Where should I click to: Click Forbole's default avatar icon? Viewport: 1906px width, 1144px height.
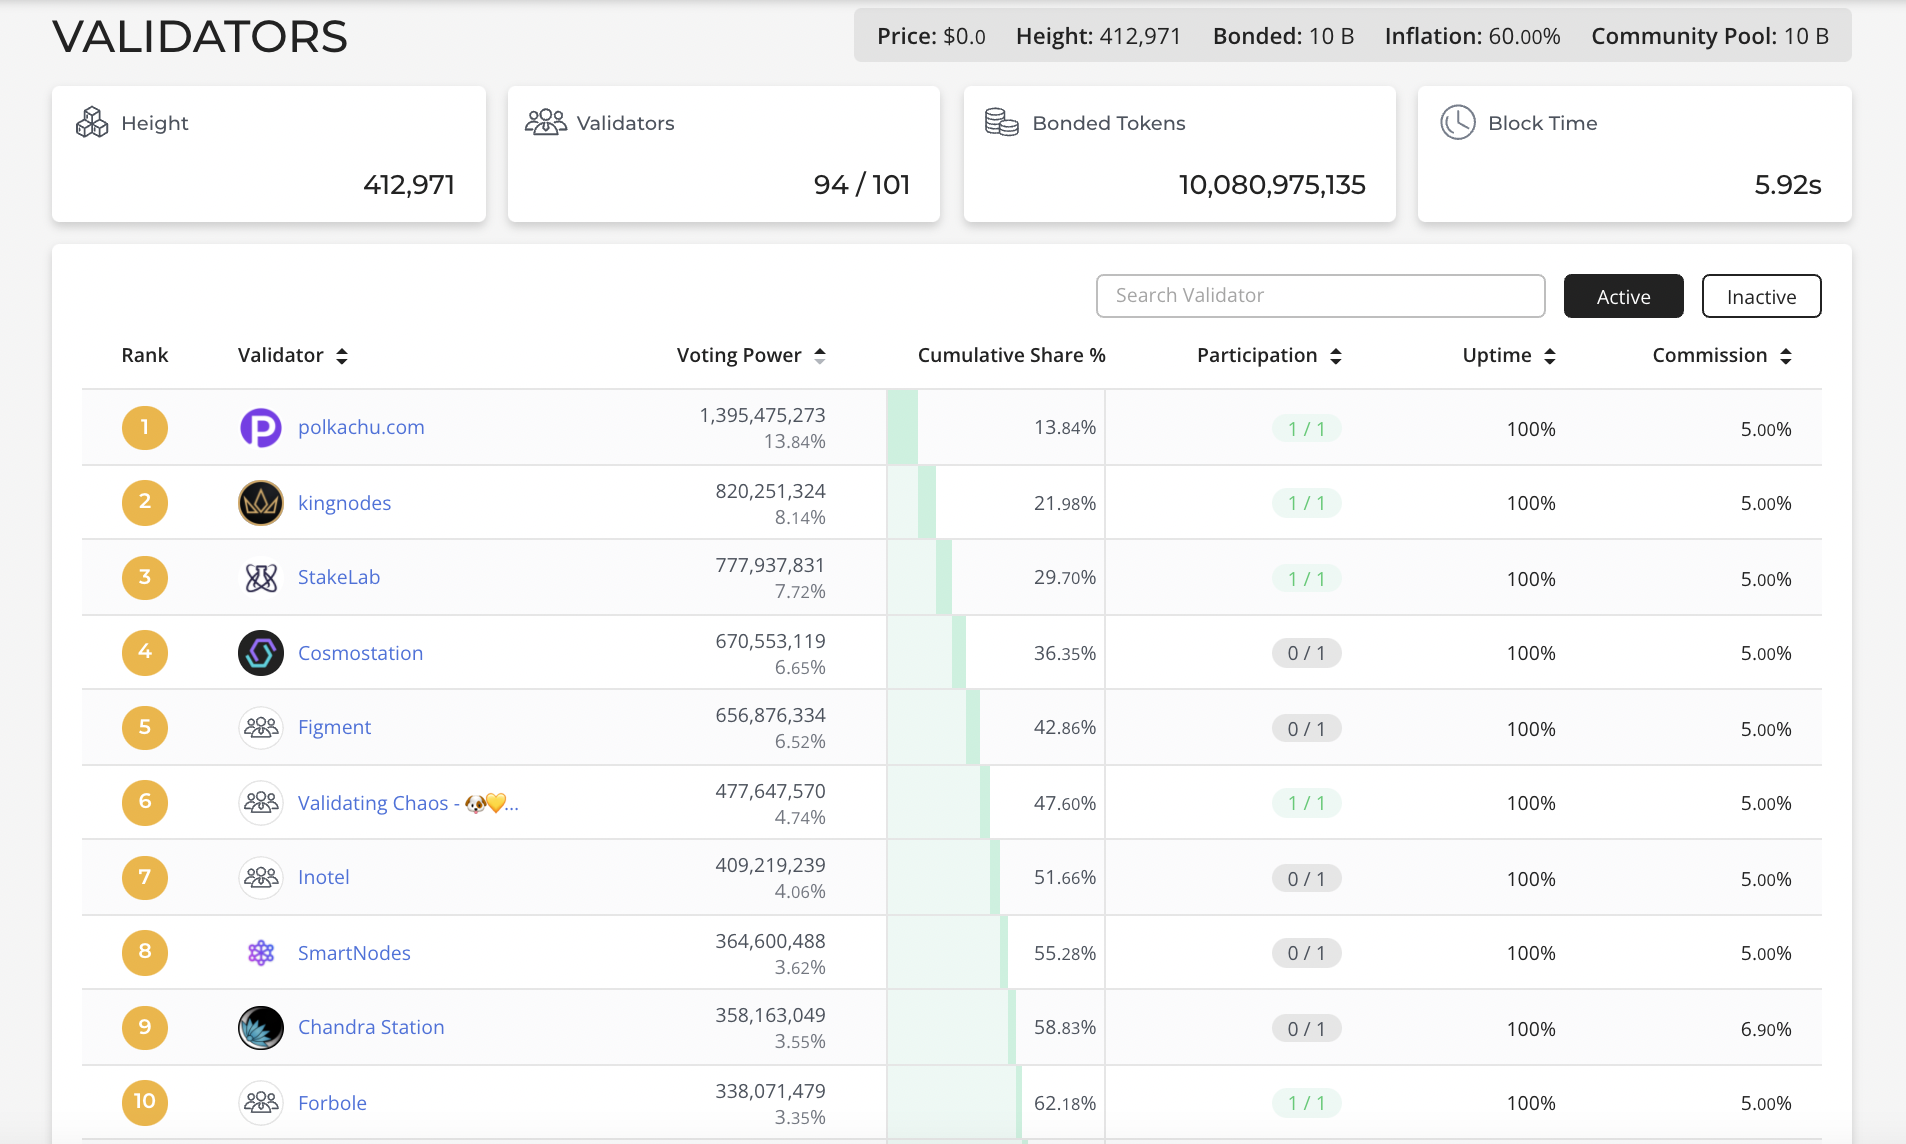pyautogui.click(x=261, y=1103)
